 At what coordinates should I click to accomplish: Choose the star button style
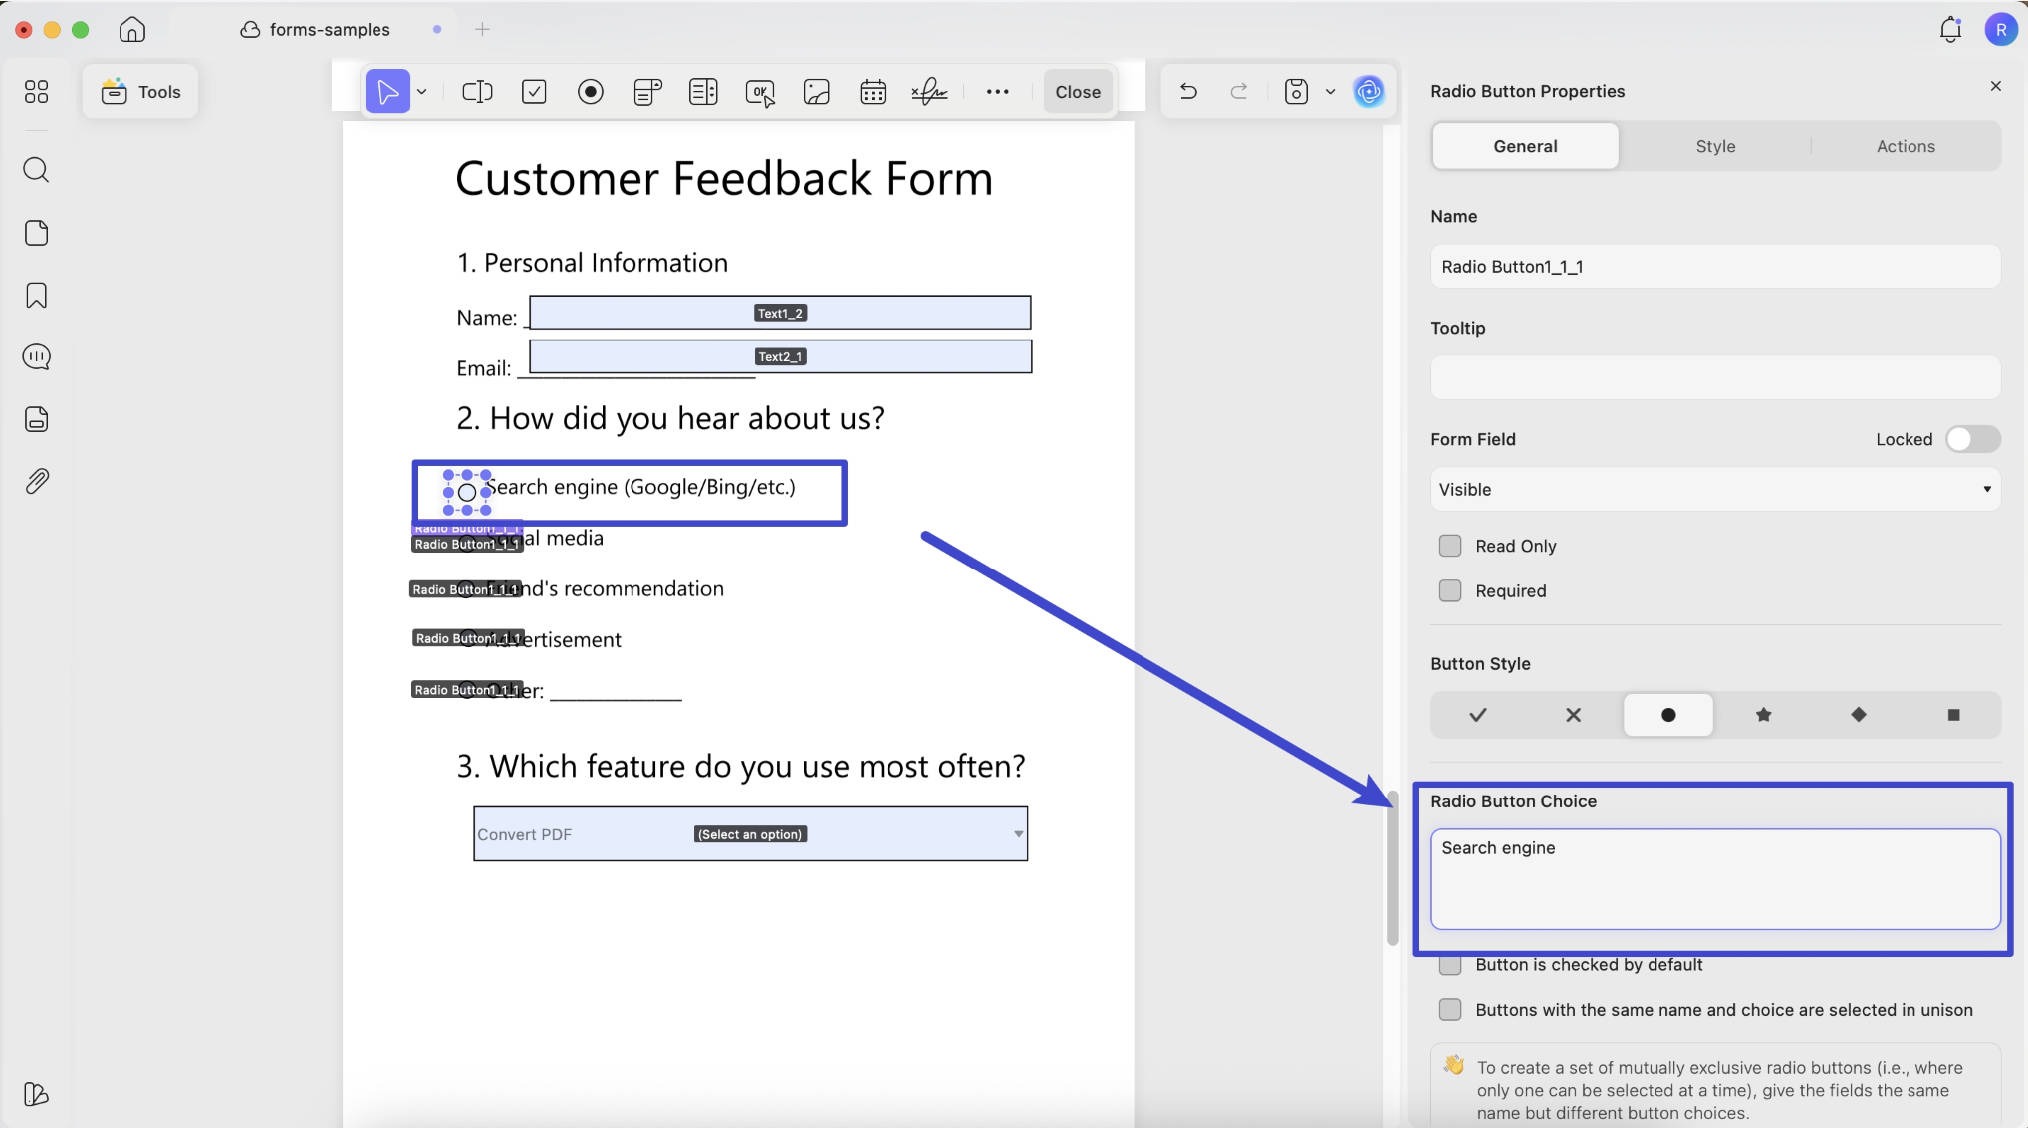click(x=1763, y=715)
